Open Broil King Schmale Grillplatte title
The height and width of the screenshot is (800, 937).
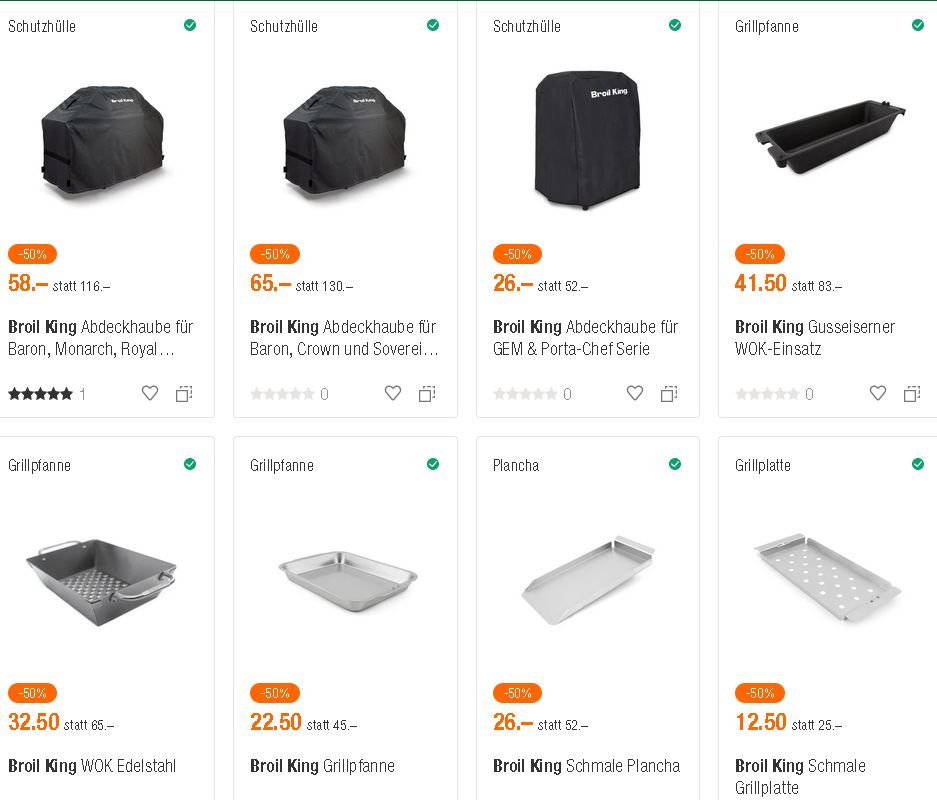click(x=800, y=776)
